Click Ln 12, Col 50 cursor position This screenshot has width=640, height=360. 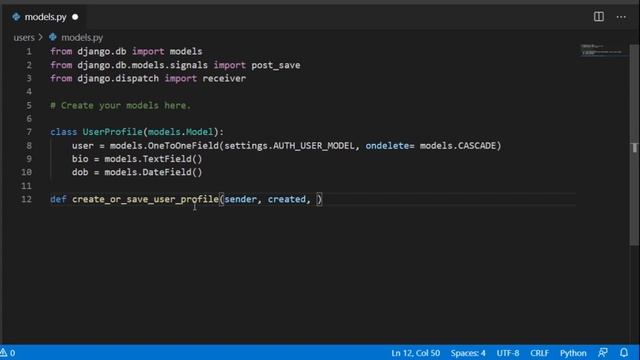[416, 353]
